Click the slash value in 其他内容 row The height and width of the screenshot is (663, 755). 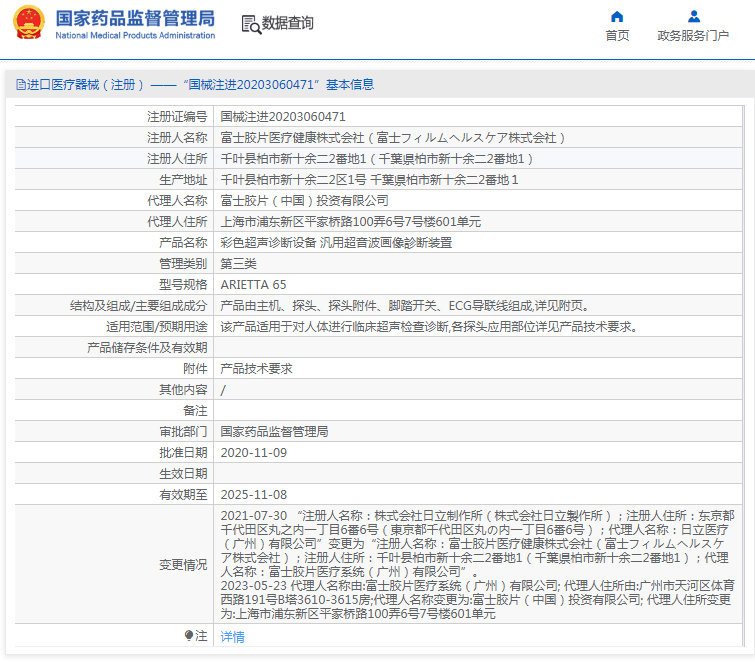coord(223,390)
